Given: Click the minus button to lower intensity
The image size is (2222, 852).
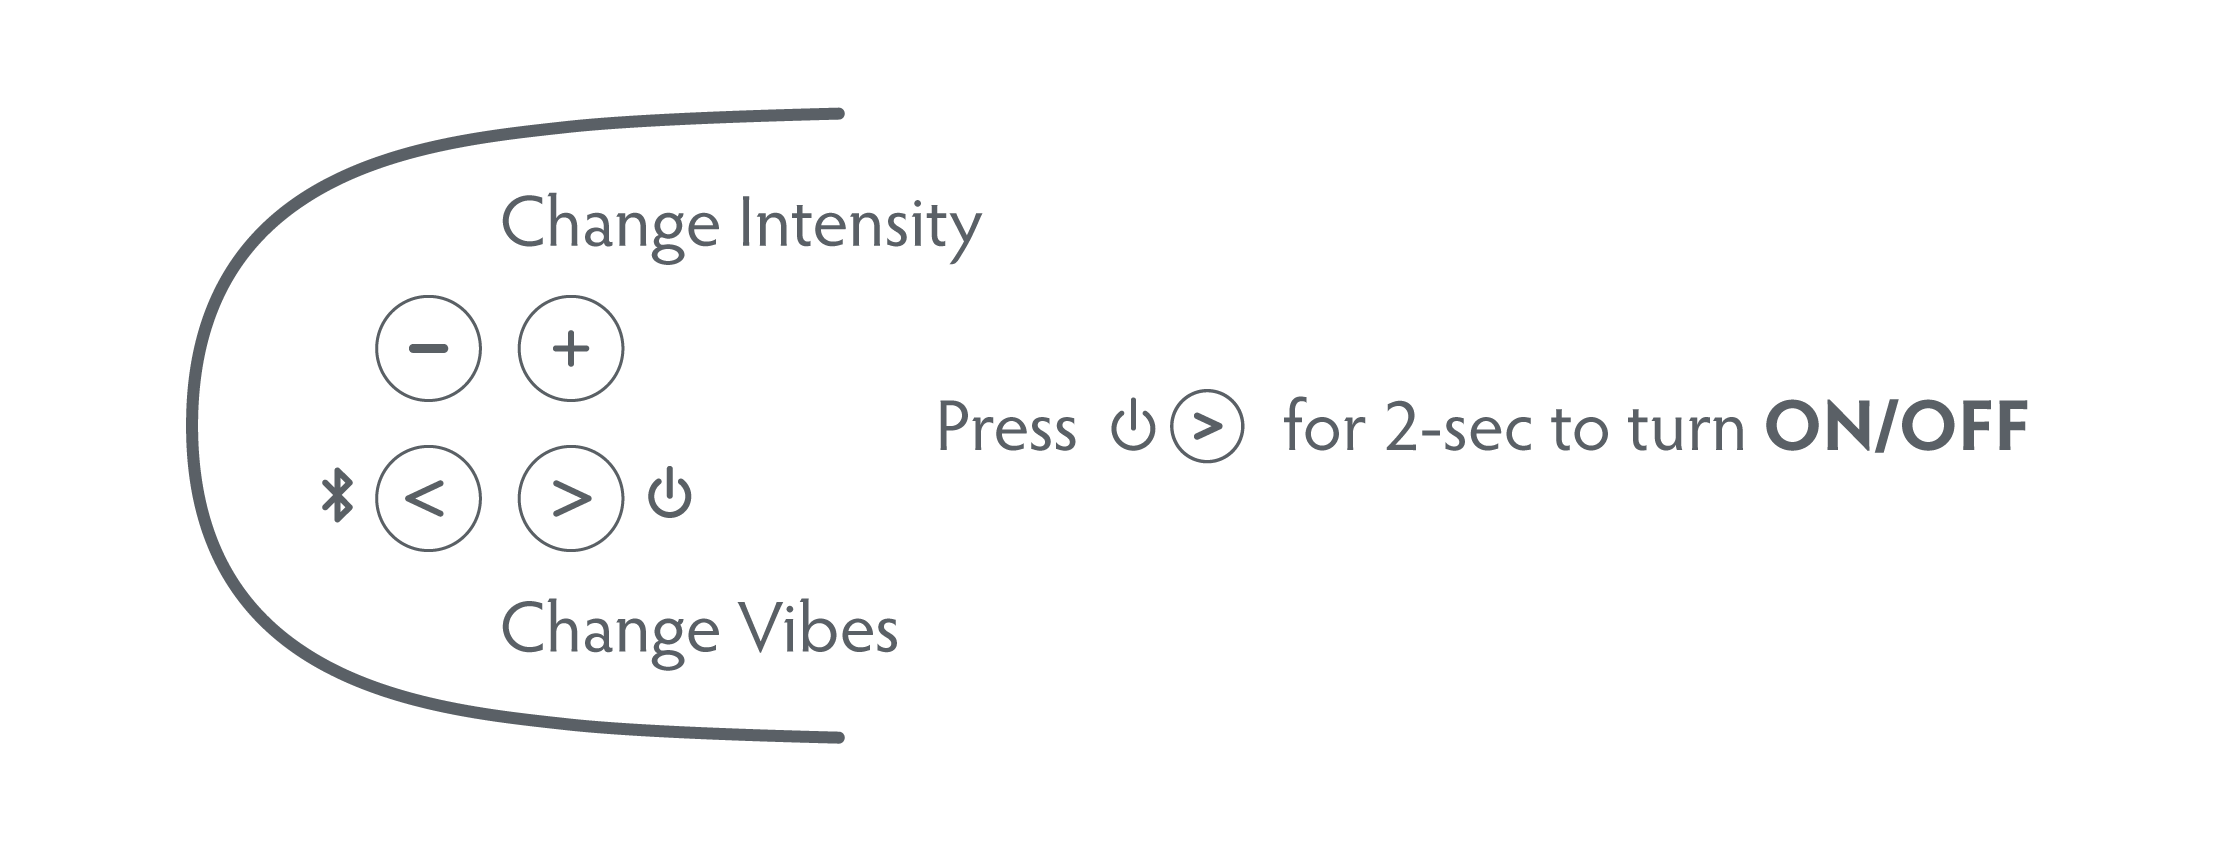Looking at the screenshot, I should (x=428, y=348).
